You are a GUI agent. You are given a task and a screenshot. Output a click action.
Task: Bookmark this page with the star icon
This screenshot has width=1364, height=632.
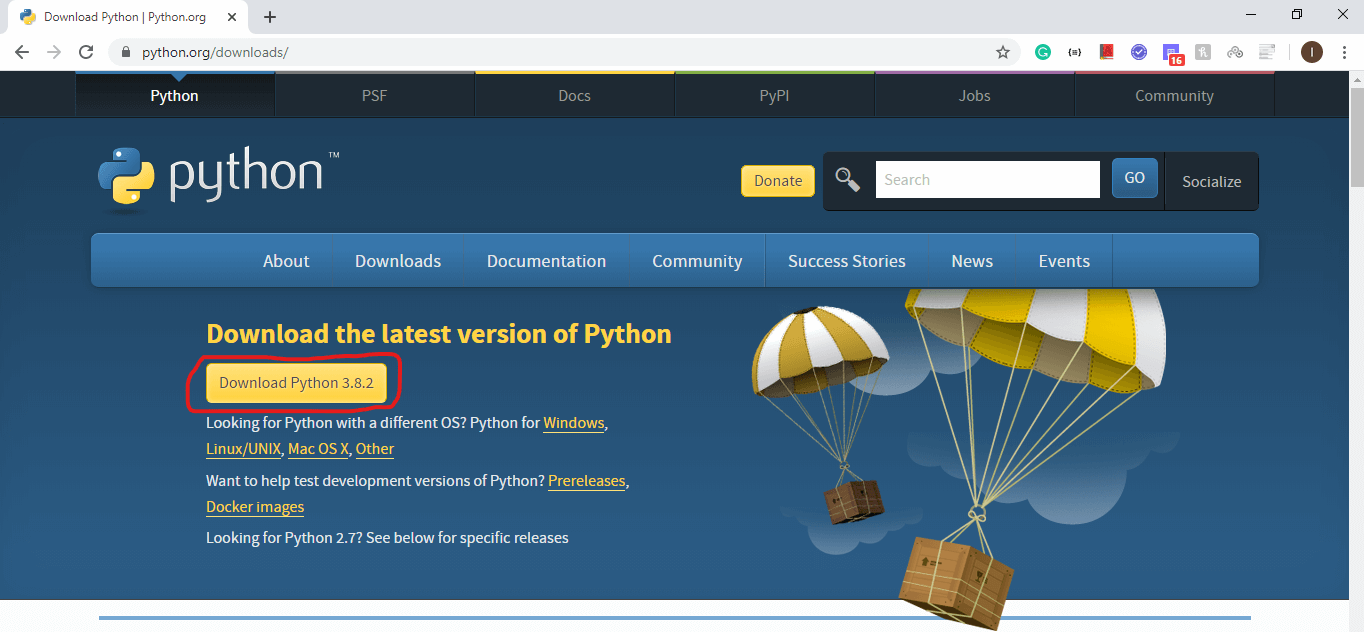click(x=1003, y=52)
